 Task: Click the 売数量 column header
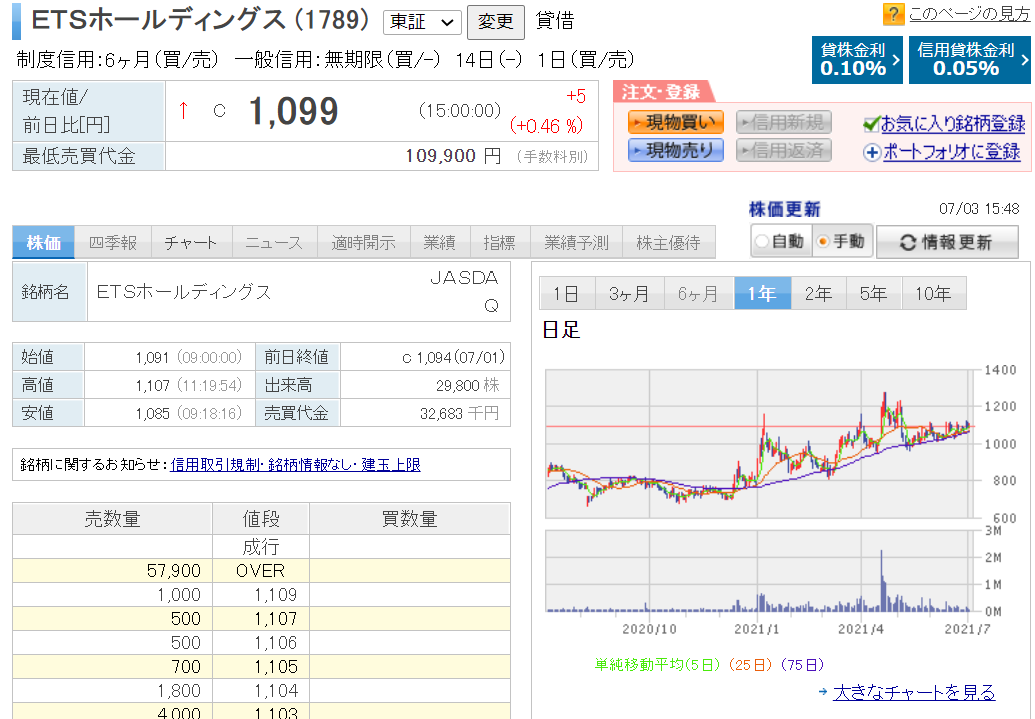pyautogui.click(x=112, y=519)
